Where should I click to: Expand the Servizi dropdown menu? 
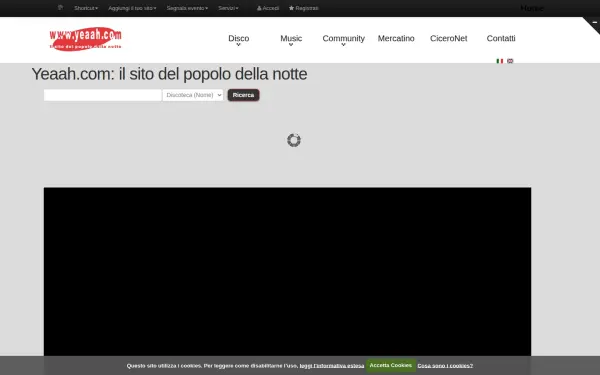point(228,8)
